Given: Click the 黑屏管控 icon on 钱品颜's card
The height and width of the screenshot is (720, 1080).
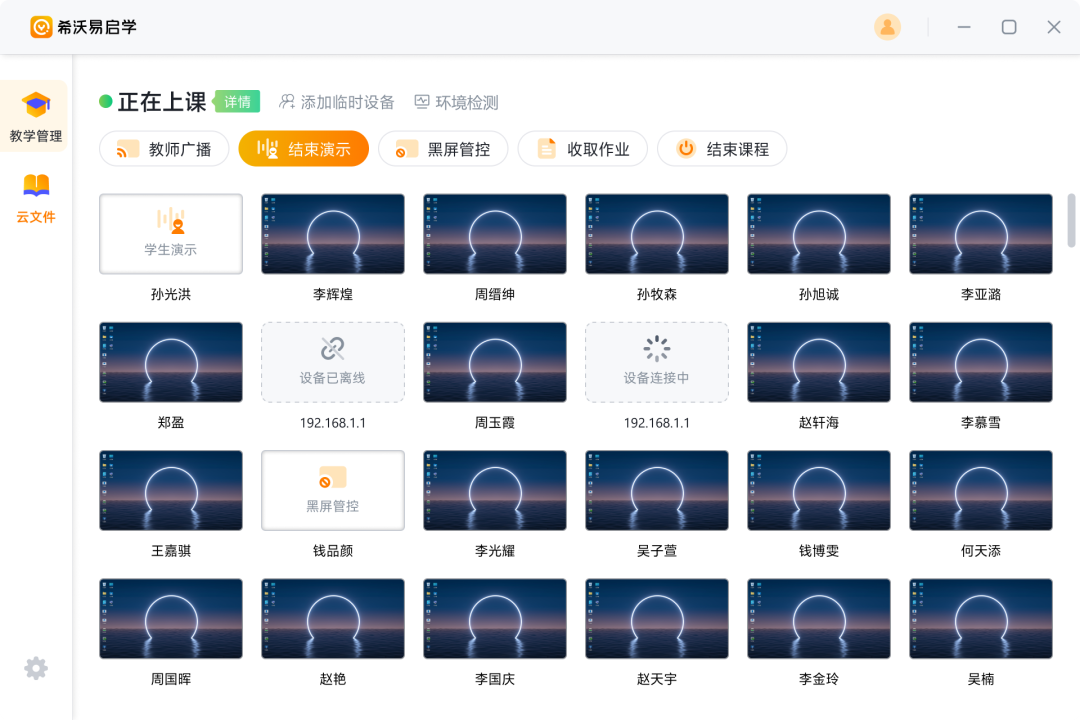Looking at the screenshot, I should (333, 477).
